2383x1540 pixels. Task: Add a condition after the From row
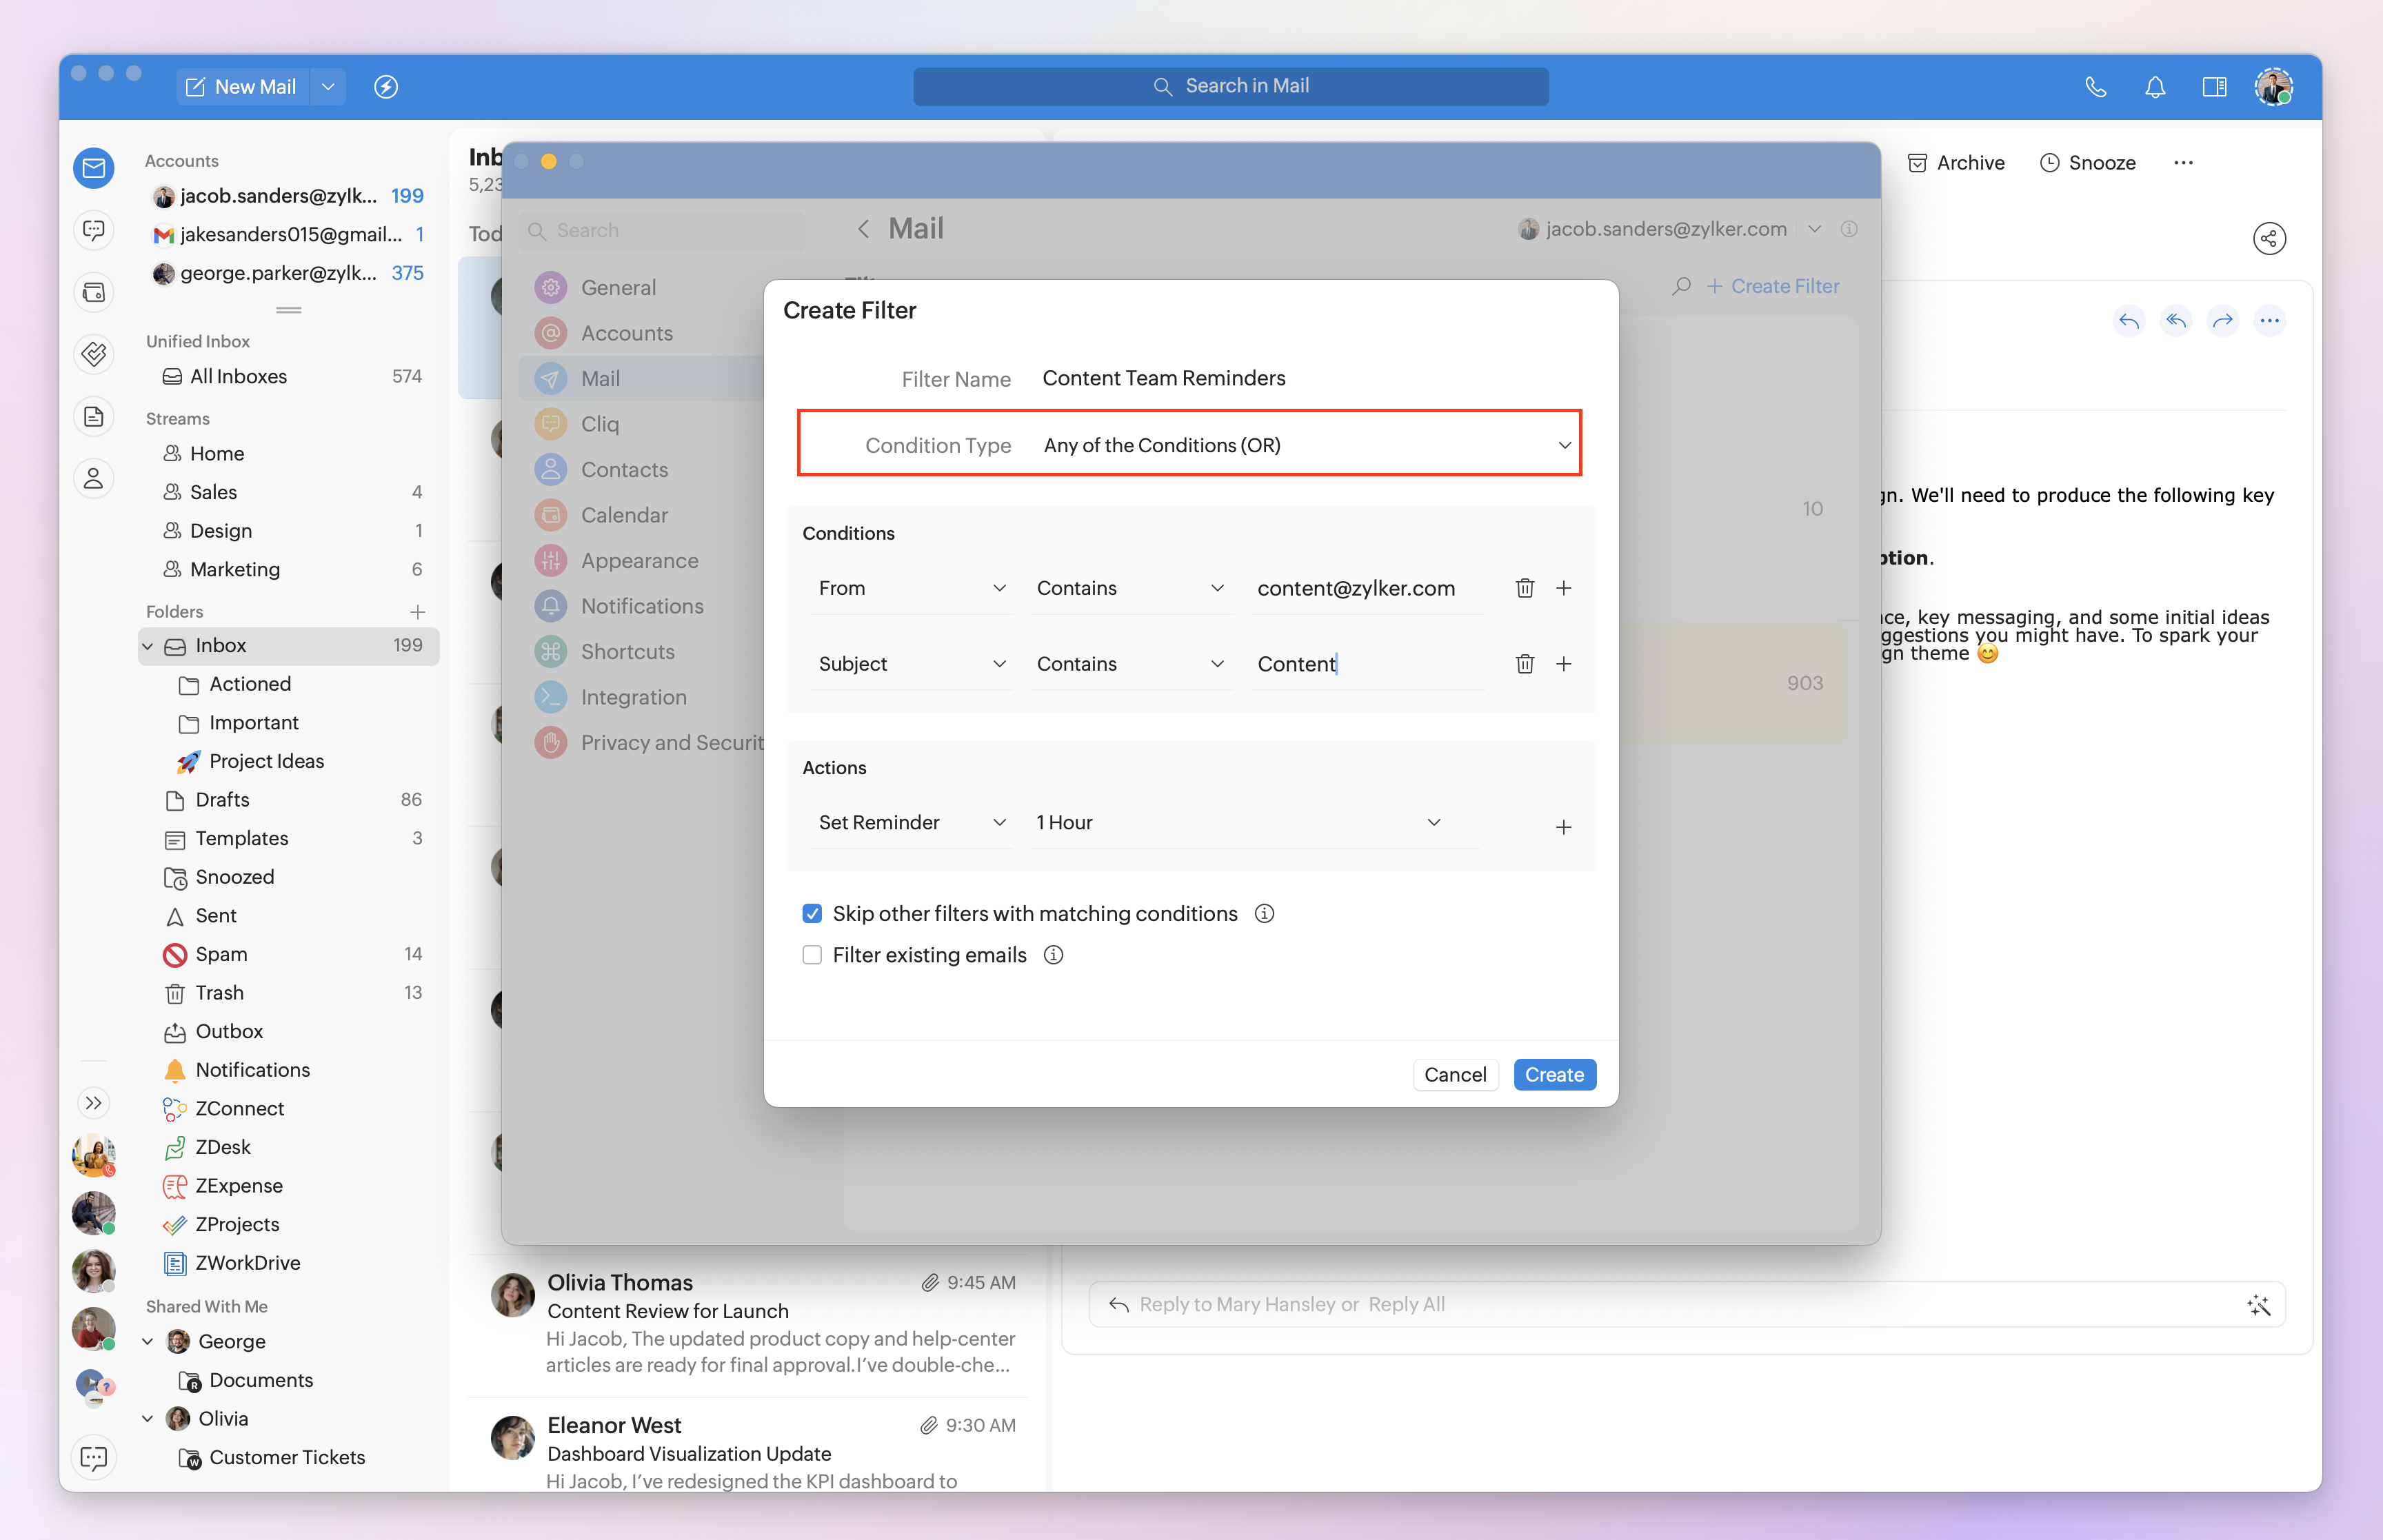[1563, 588]
